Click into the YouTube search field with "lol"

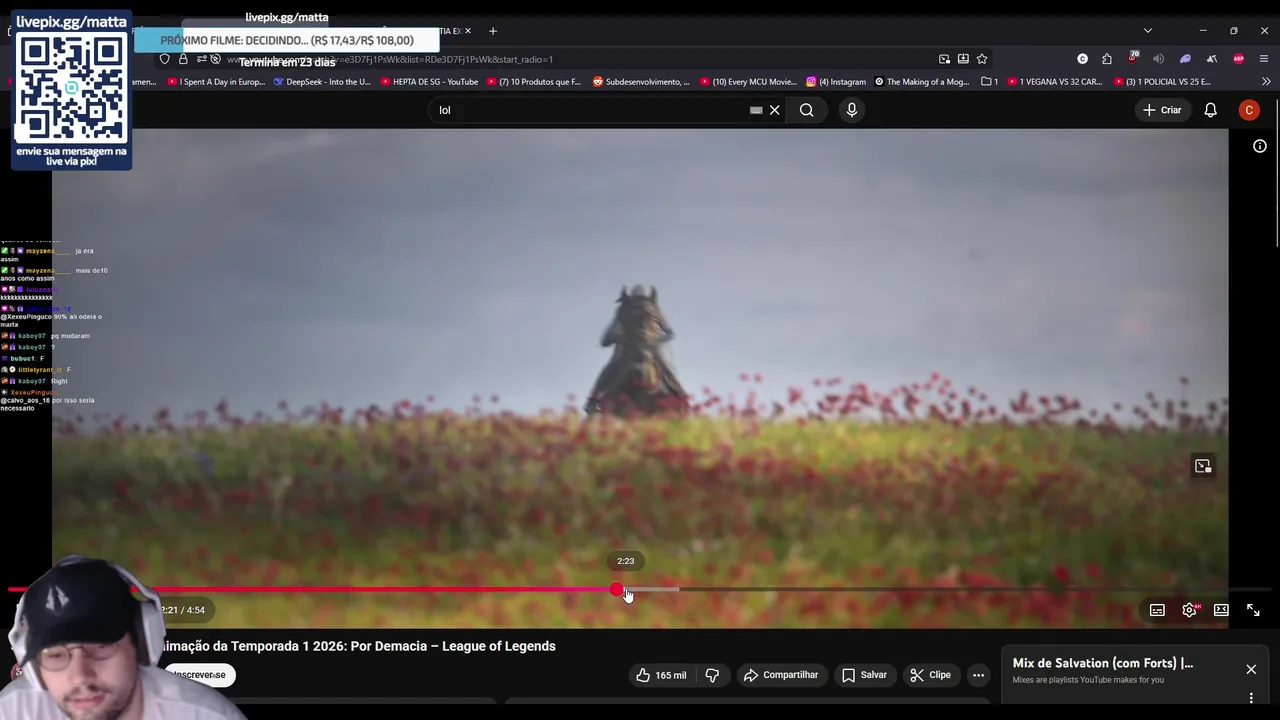point(590,110)
